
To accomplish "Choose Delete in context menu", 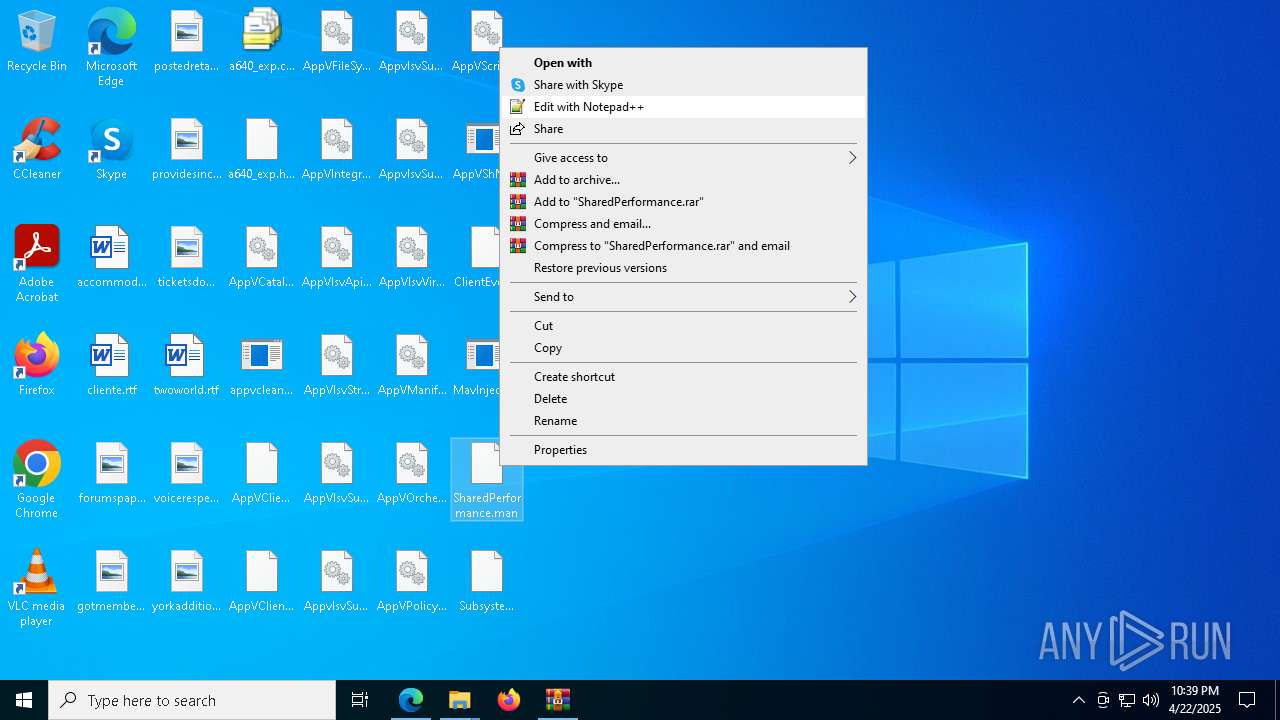I will [683, 399].
